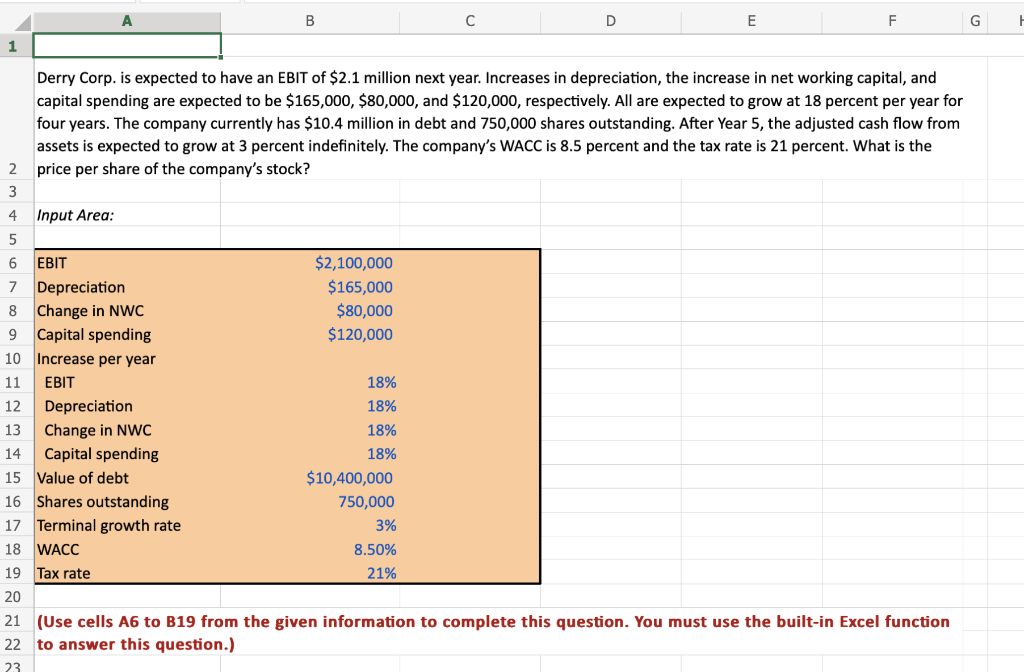1024x672 pixels.
Task: Select the 18% value in row 11
Action: [x=381, y=382]
